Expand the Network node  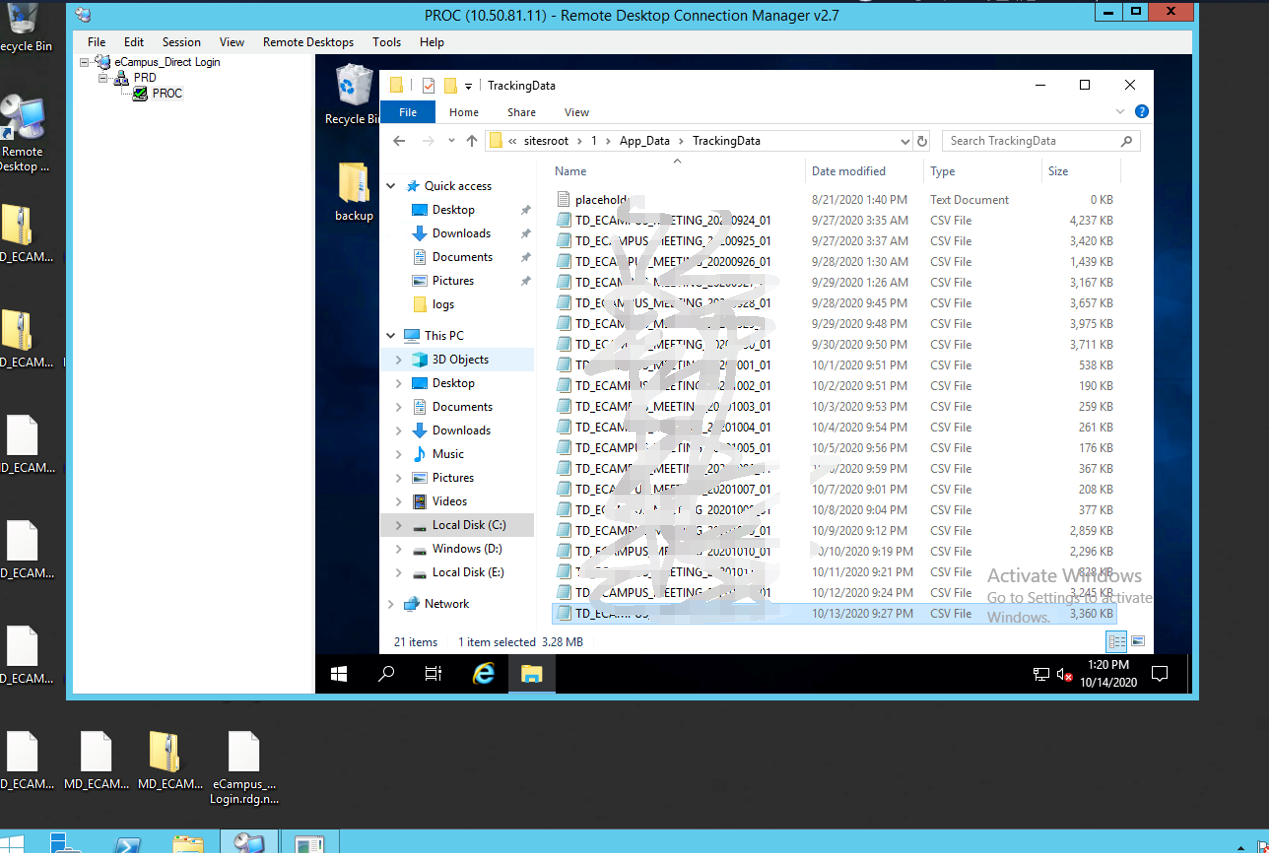(391, 604)
